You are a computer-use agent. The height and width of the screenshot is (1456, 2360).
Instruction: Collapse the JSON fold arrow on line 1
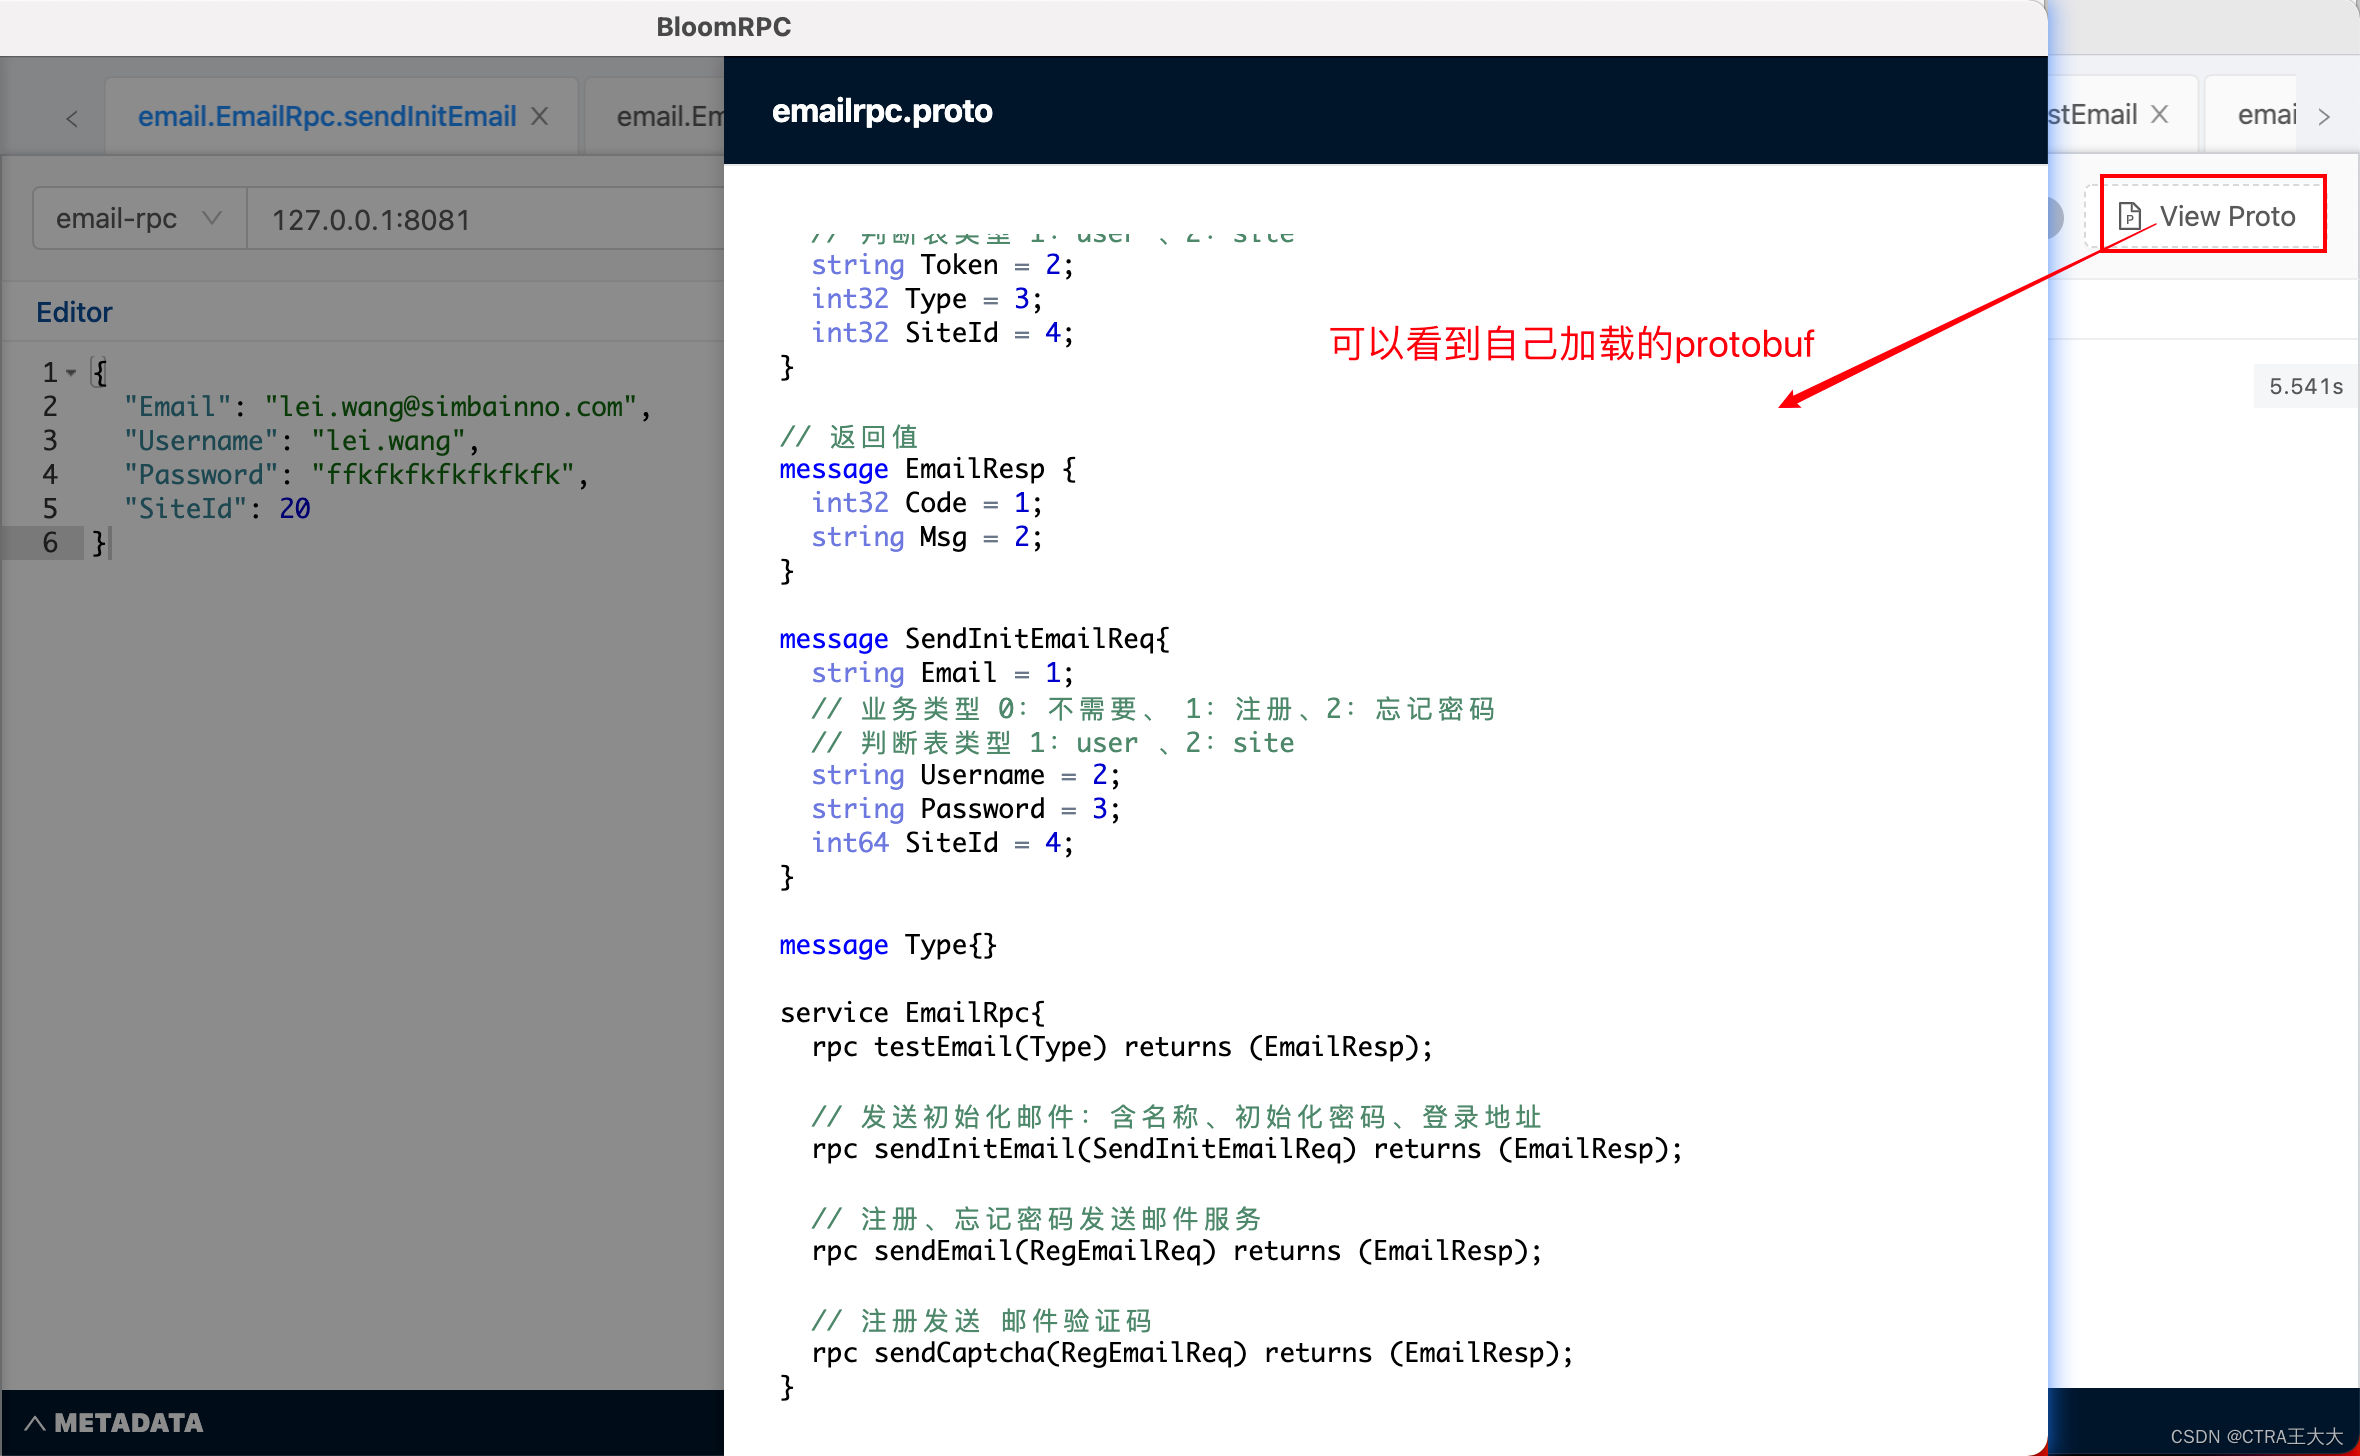coord(71,373)
